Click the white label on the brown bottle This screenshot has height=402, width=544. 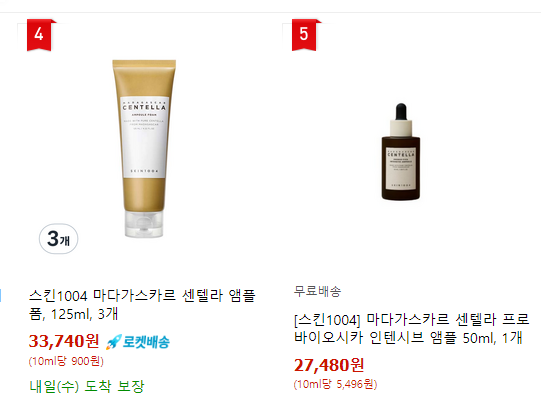401,169
